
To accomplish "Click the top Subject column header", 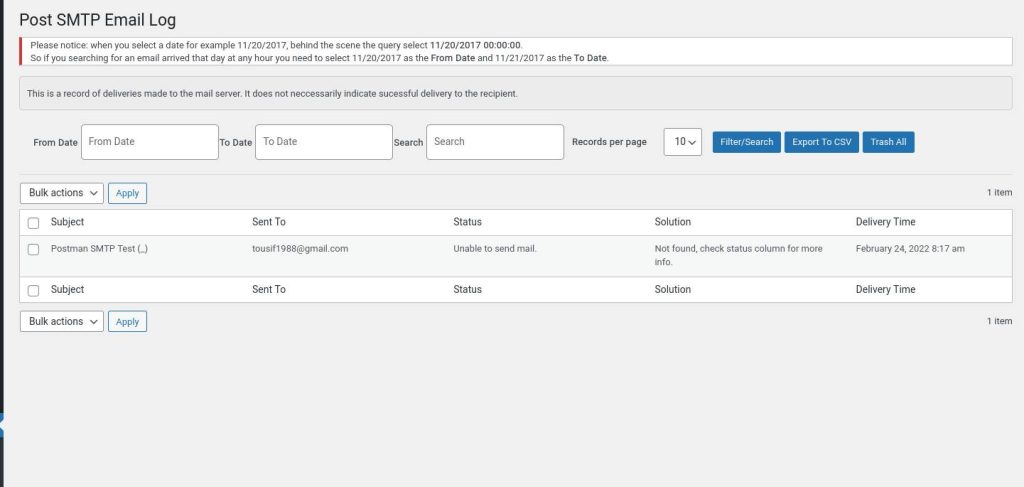I will tap(67, 222).
